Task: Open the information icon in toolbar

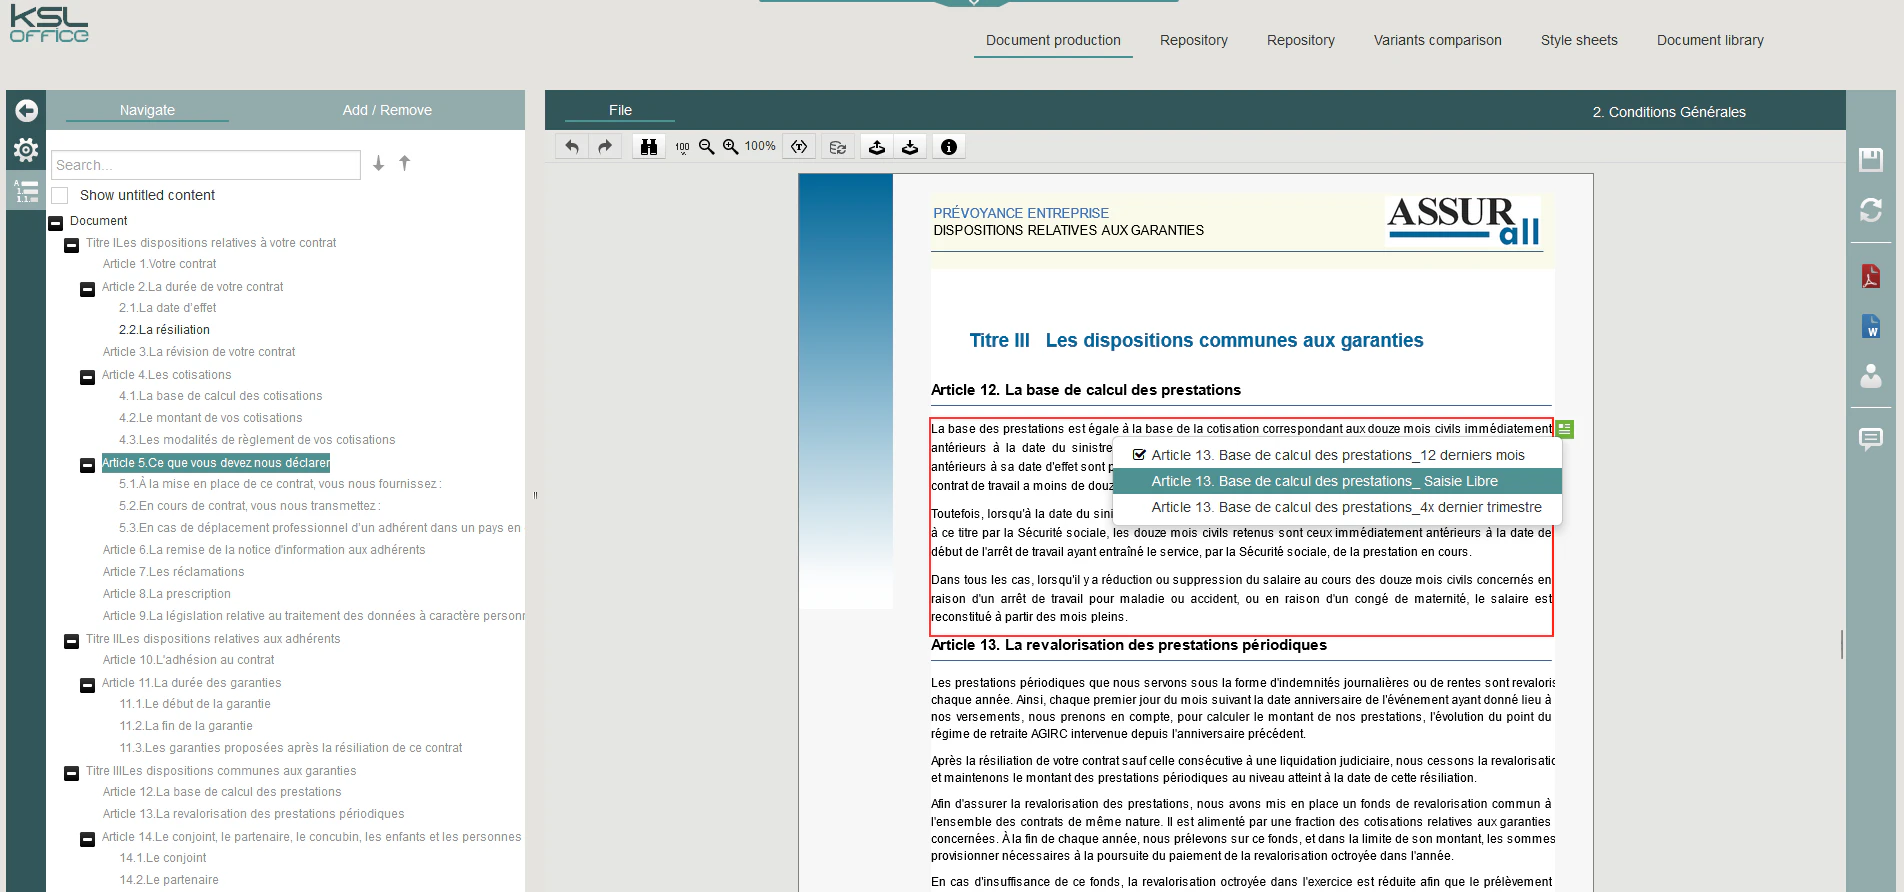Action: pos(949,147)
